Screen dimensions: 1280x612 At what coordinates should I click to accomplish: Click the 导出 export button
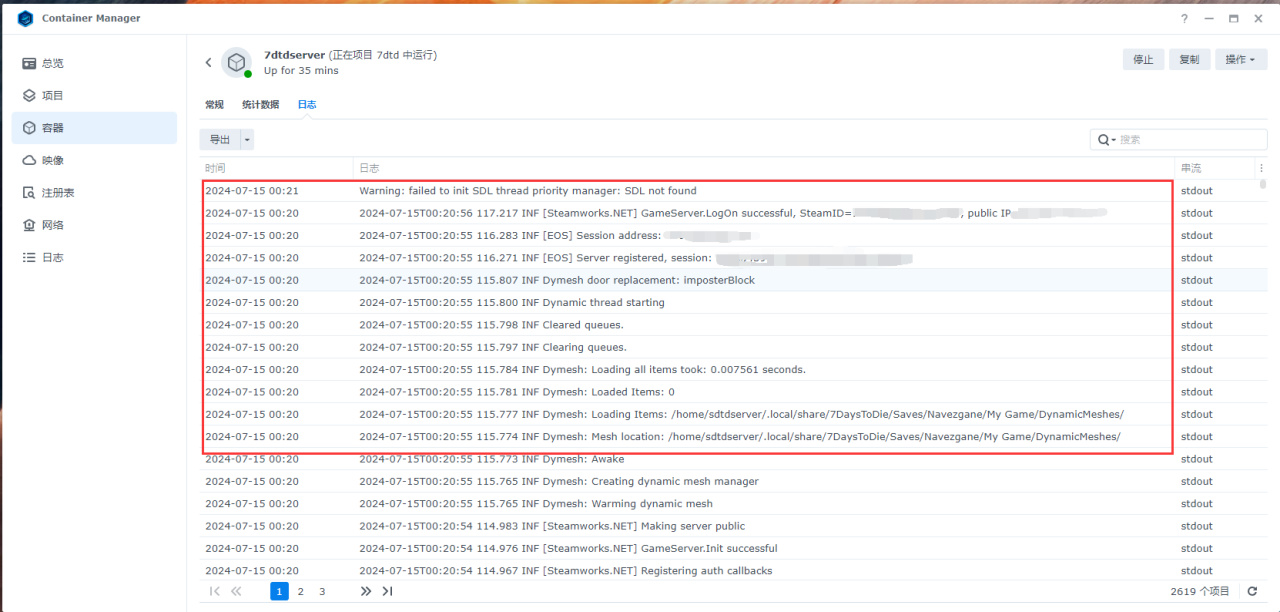pos(220,140)
